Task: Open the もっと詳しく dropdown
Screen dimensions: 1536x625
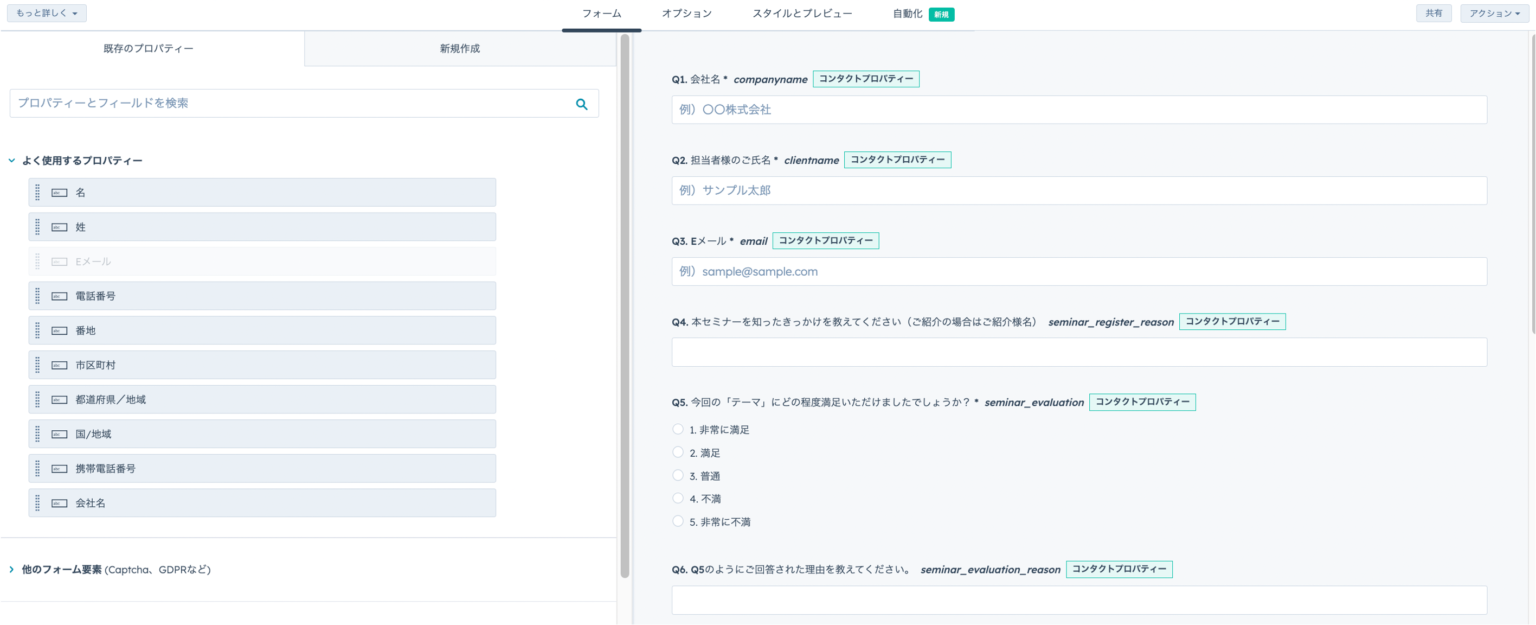Action: pyautogui.click(x=47, y=13)
